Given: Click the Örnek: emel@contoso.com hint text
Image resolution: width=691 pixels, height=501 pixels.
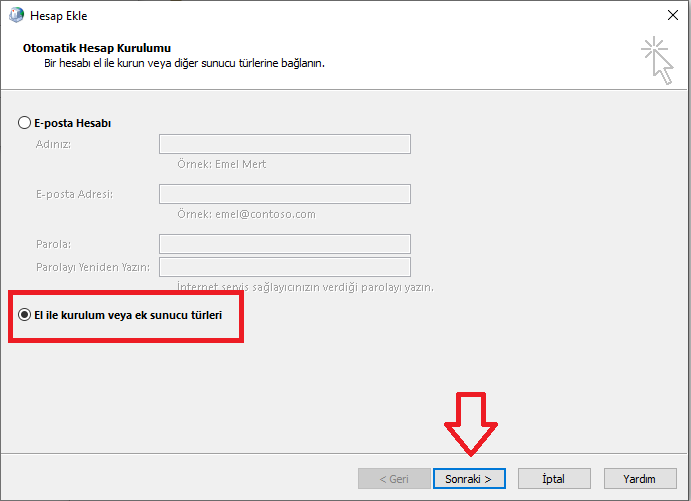Looking at the screenshot, I should (x=245, y=214).
